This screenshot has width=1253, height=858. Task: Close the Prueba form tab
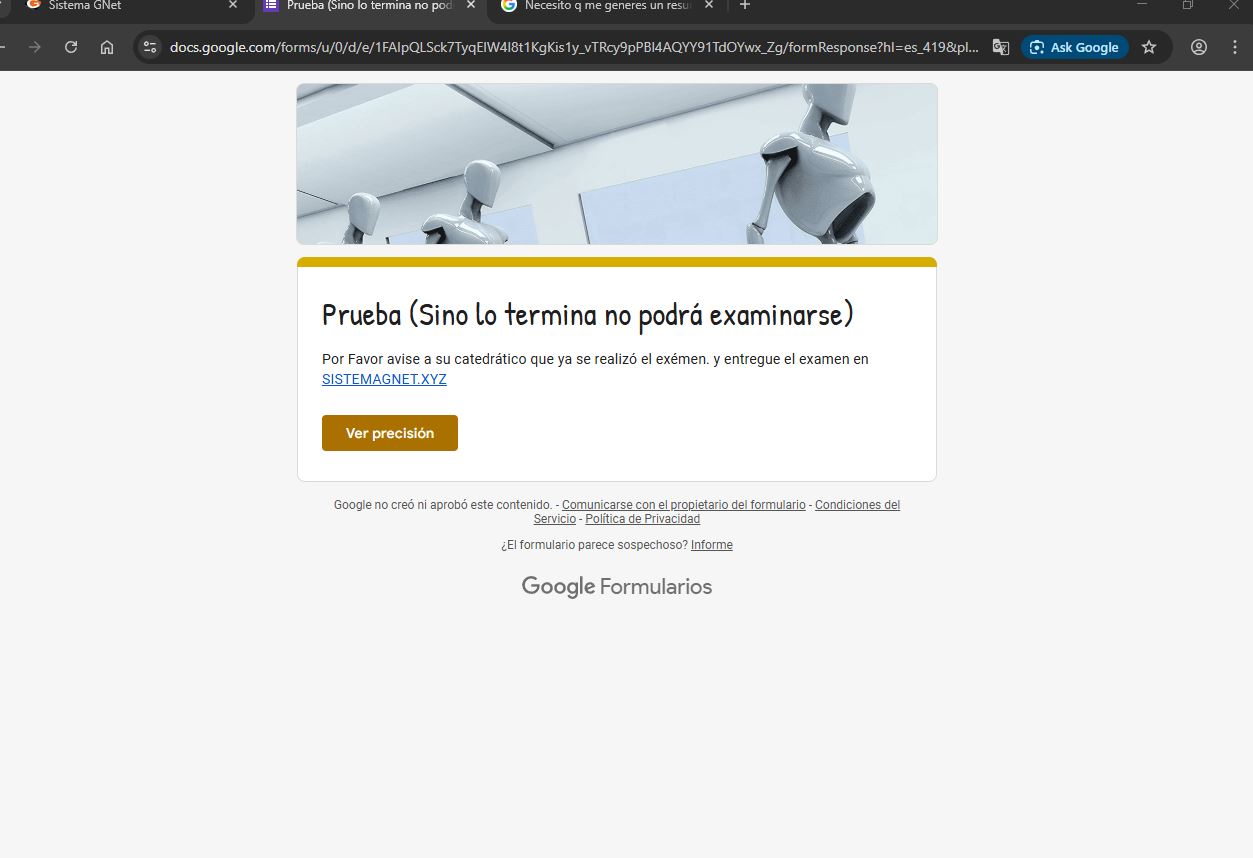(x=471, y=5)
